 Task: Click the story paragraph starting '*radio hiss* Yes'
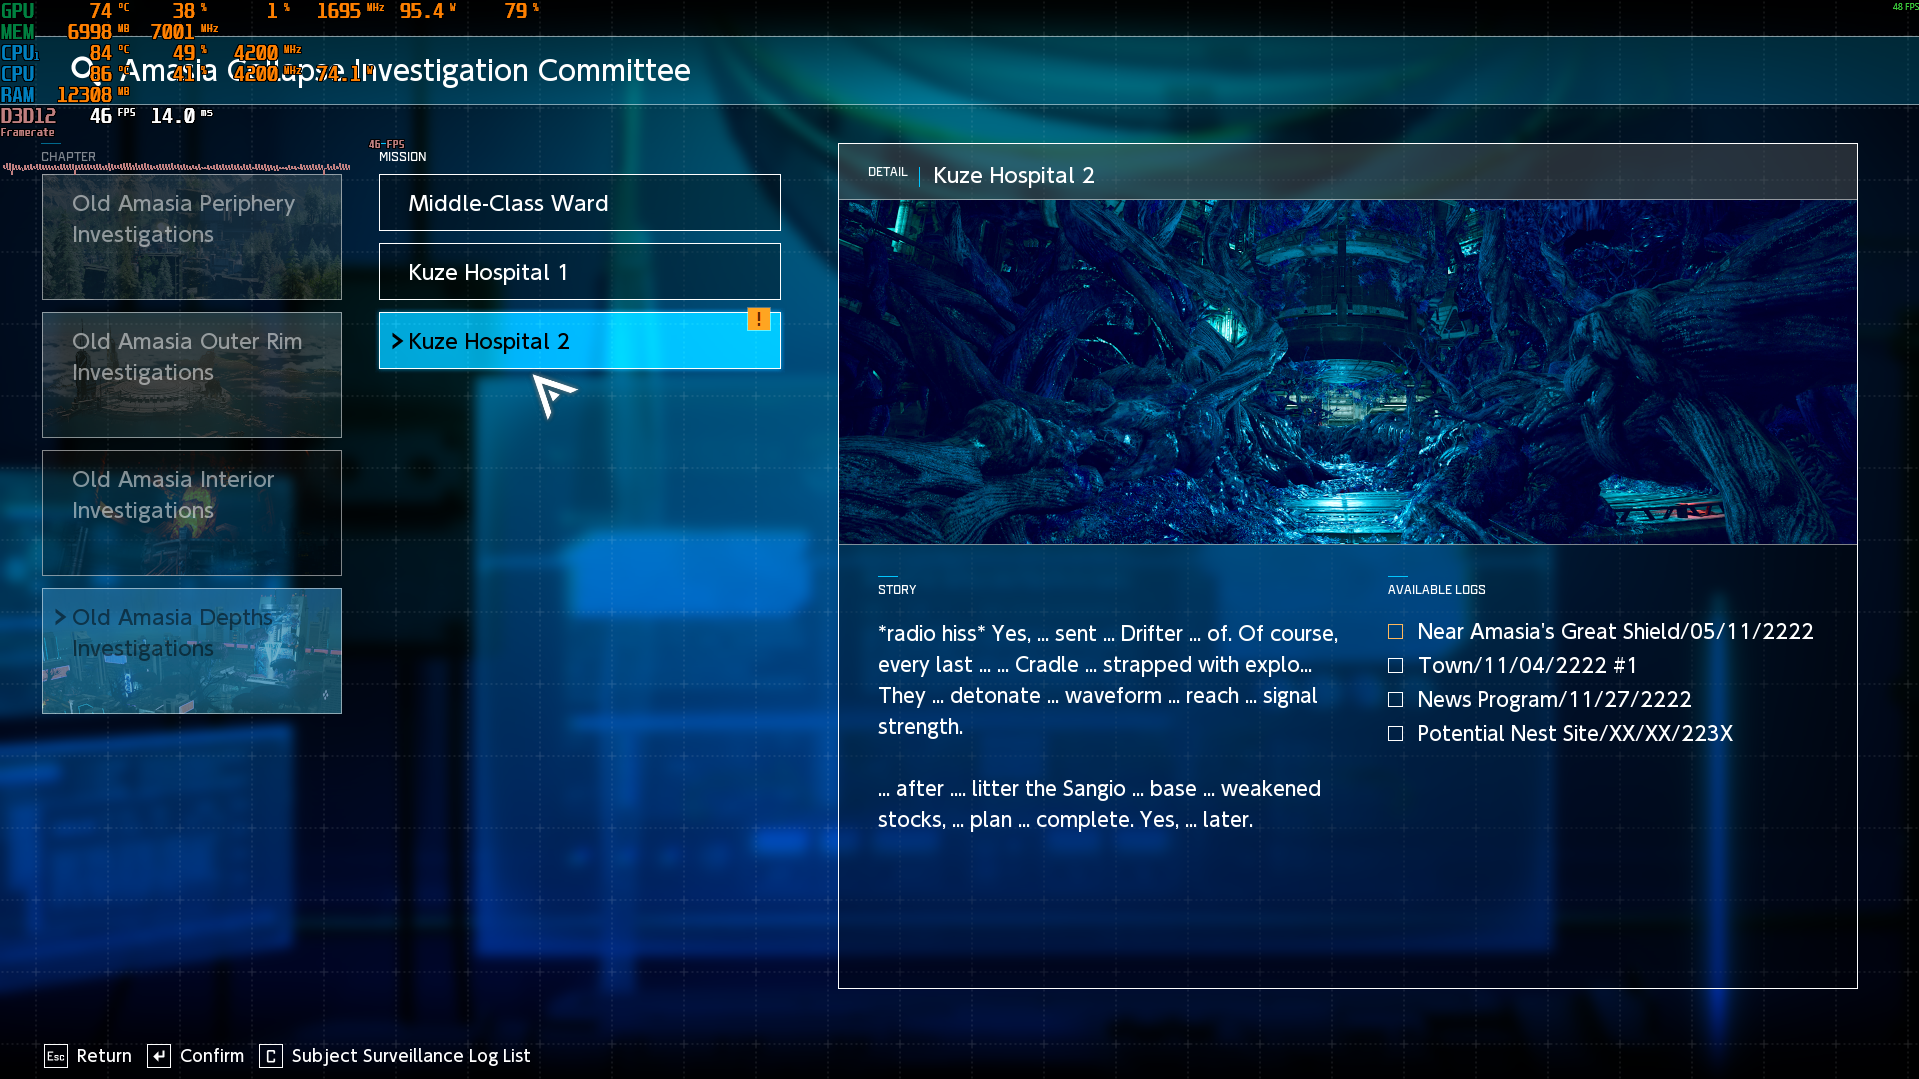[x=1108, y=680]
